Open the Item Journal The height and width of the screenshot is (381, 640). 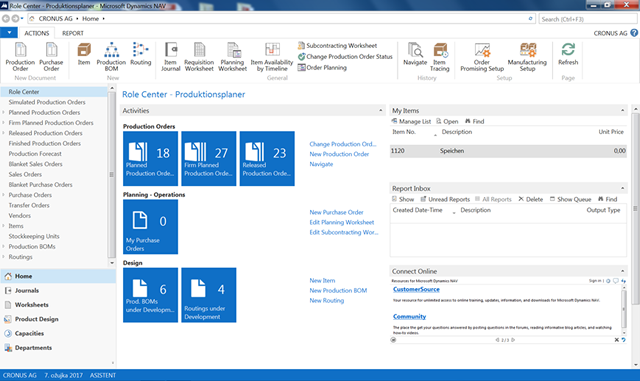tap(170, 57)
